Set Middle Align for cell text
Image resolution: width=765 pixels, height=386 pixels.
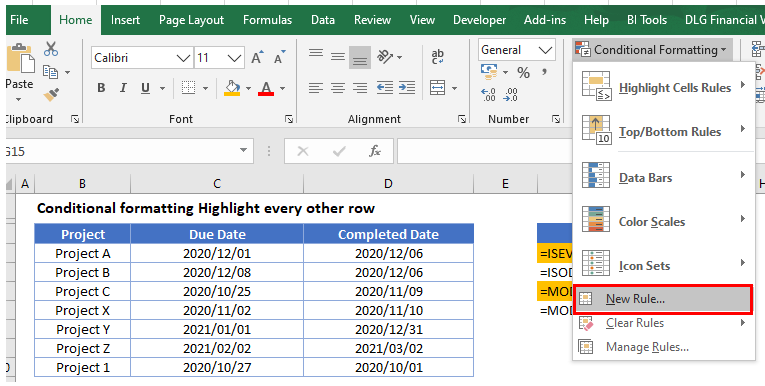click(338, 57)
